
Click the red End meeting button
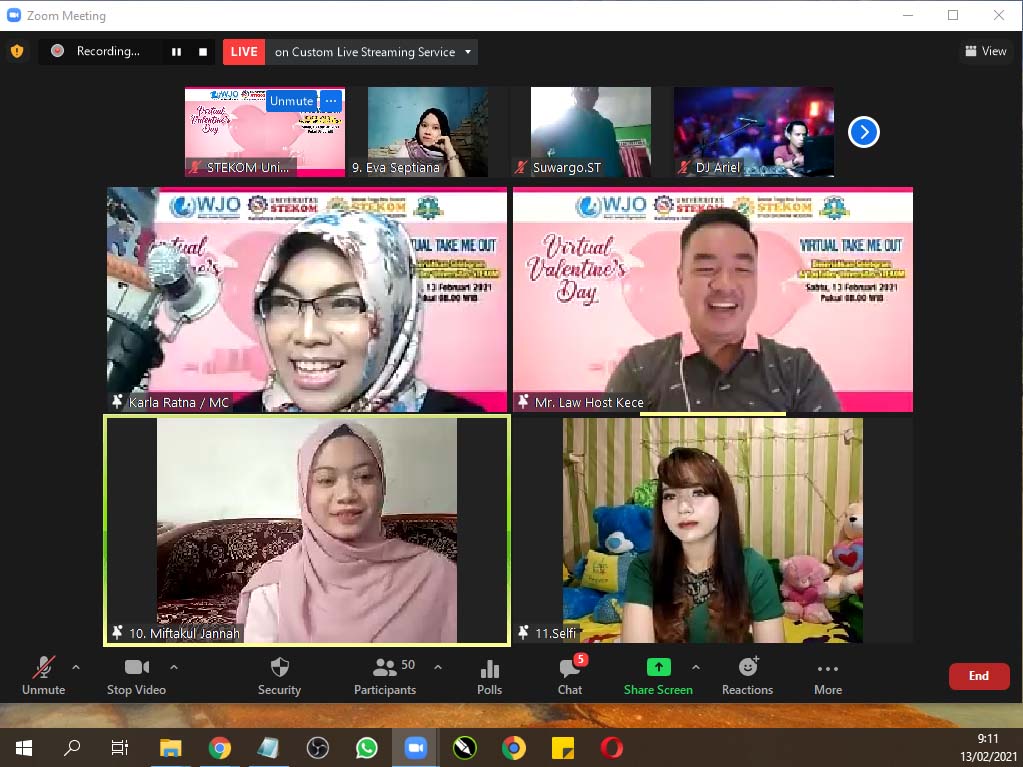979,676
